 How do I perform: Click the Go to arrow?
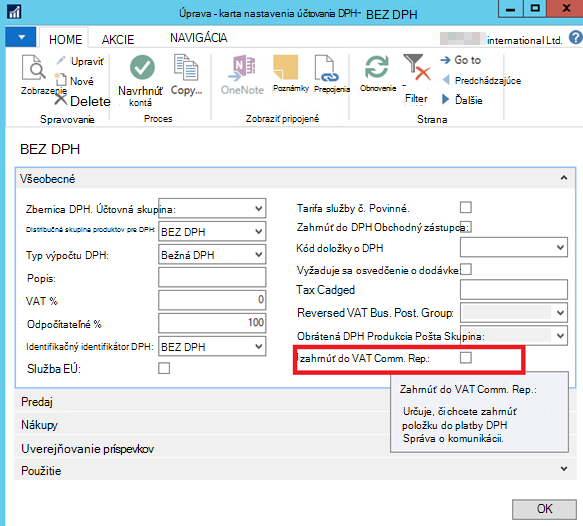click(x=445, y=60)
